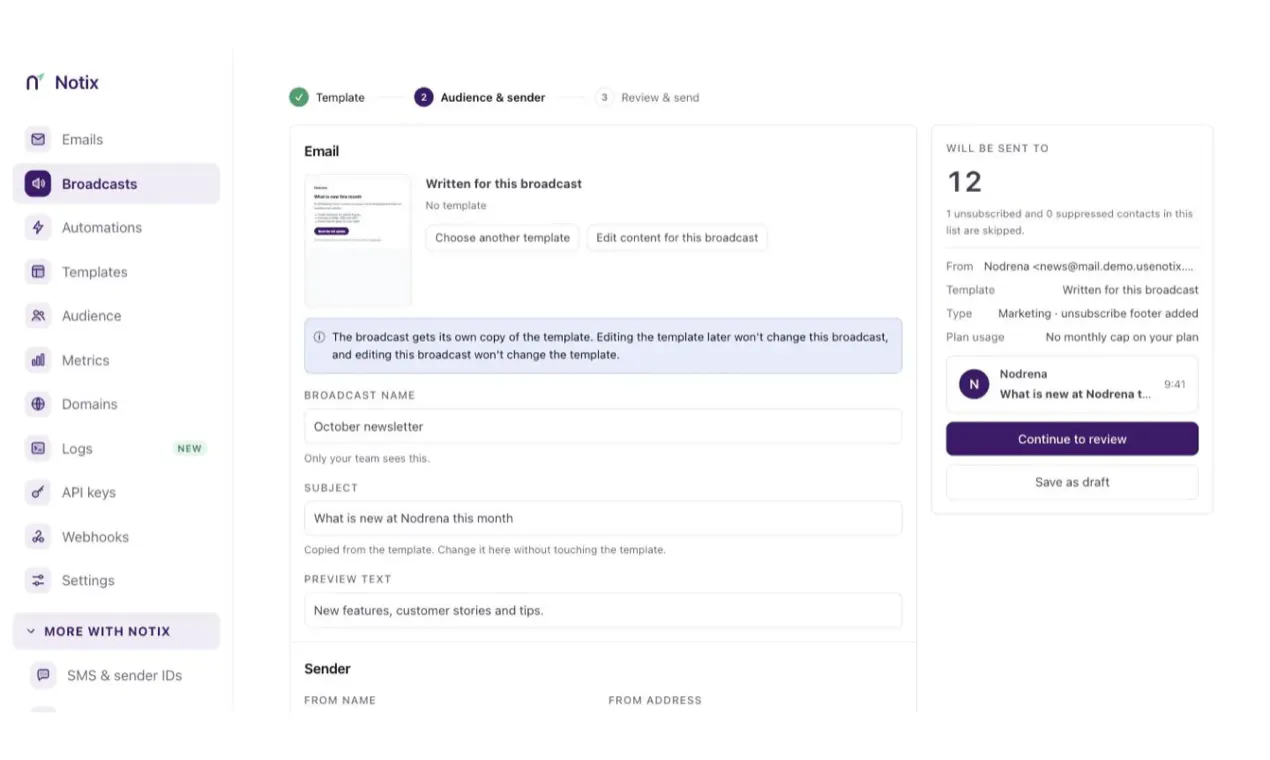Click the Metrics bar chart icon
This screenshot has height=760, width=1270.
click(x=38, y=360)
